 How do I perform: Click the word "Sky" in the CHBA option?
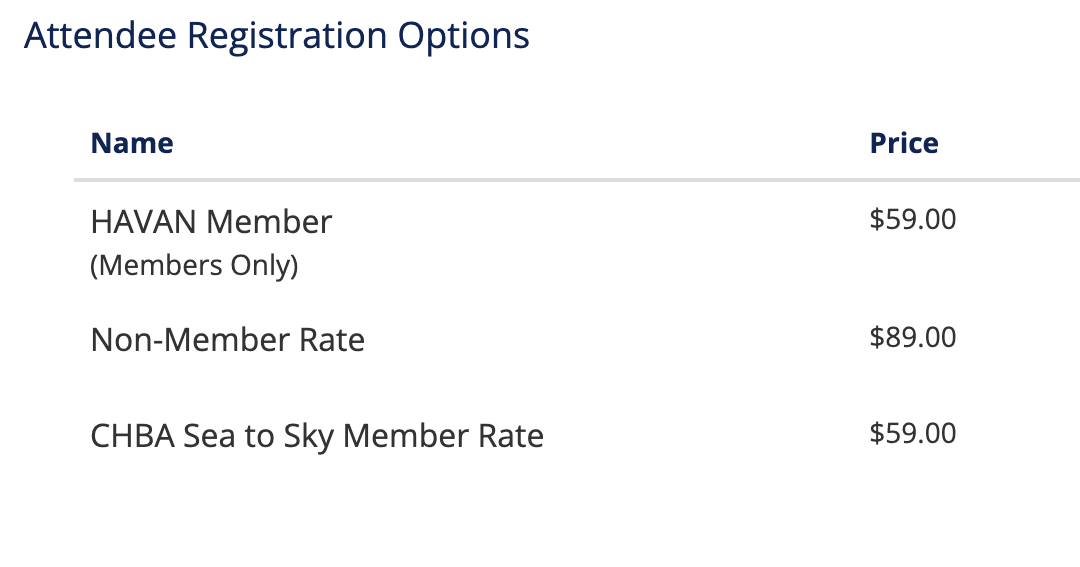[x=306, y=437]
